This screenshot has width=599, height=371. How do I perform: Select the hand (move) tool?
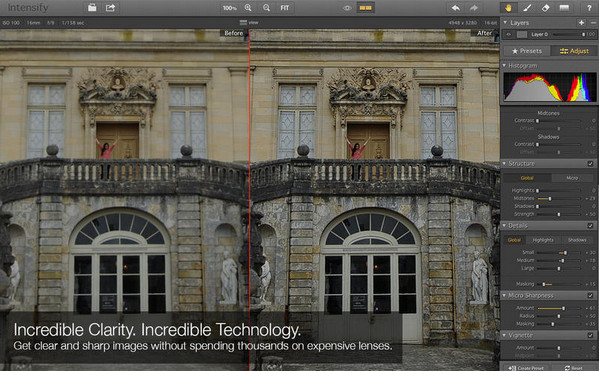click(x=508, y=8)
